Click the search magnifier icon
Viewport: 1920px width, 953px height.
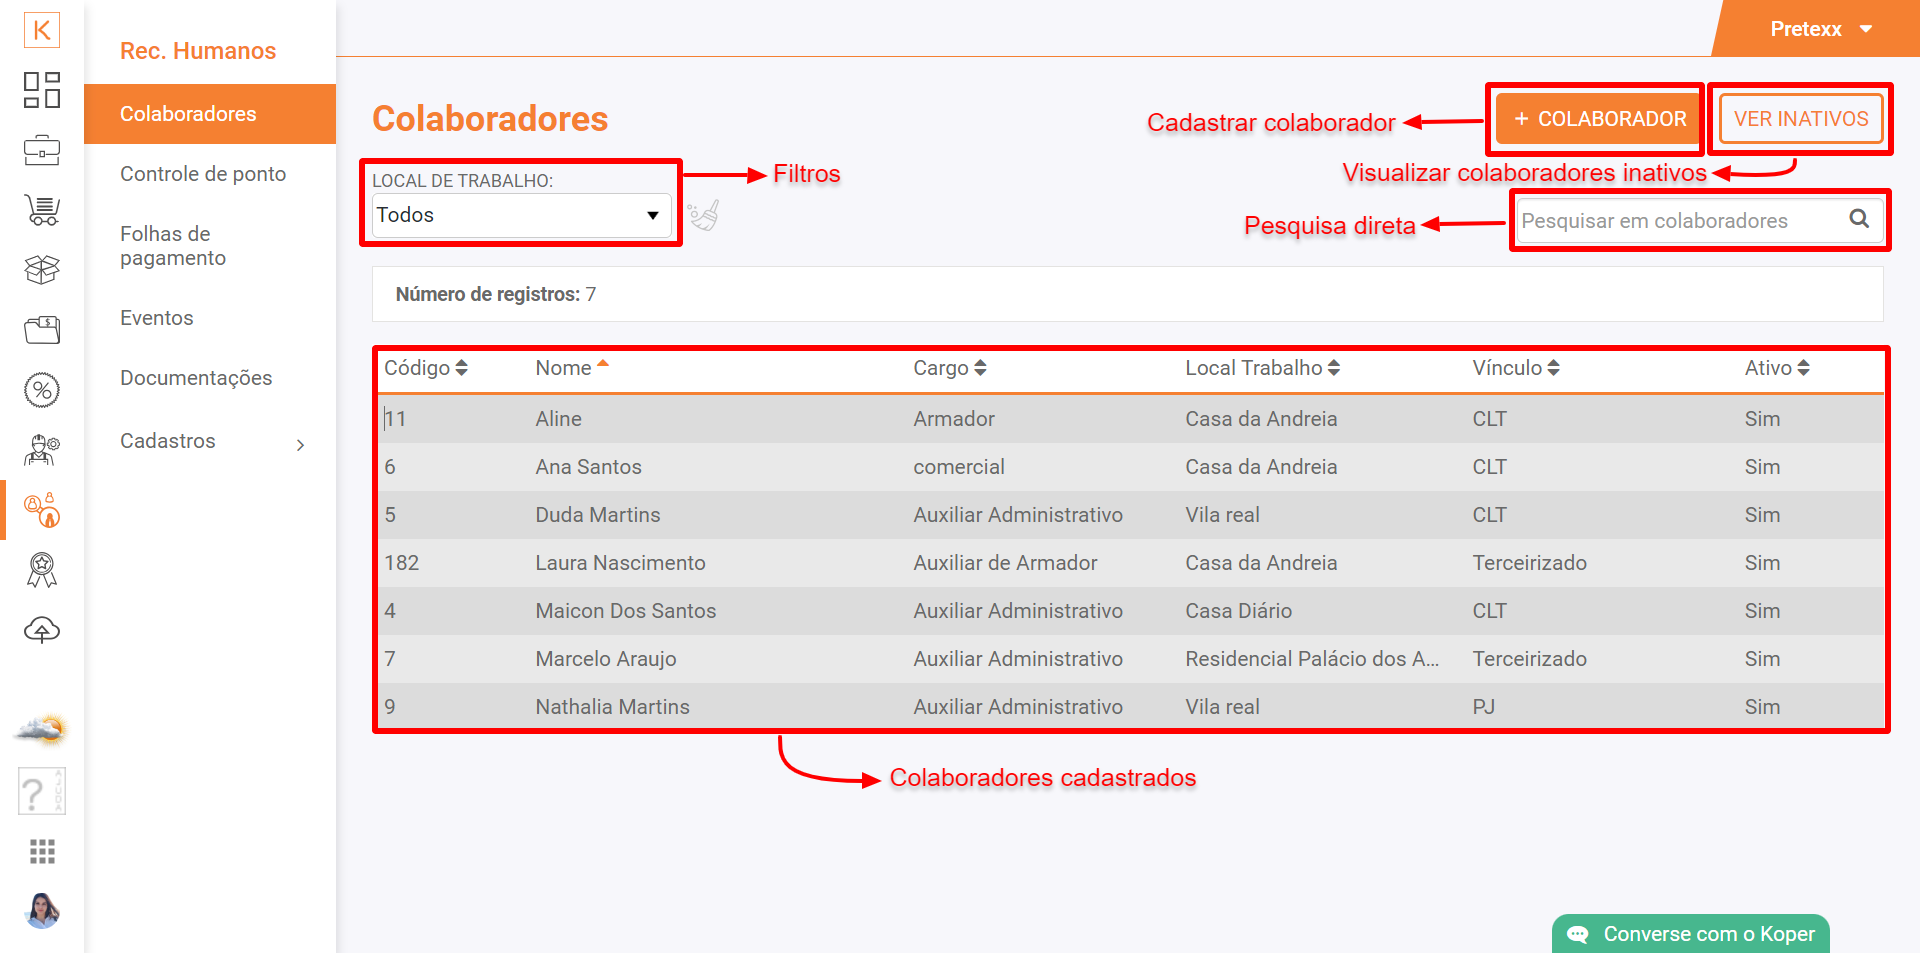tap(1858, 219)
